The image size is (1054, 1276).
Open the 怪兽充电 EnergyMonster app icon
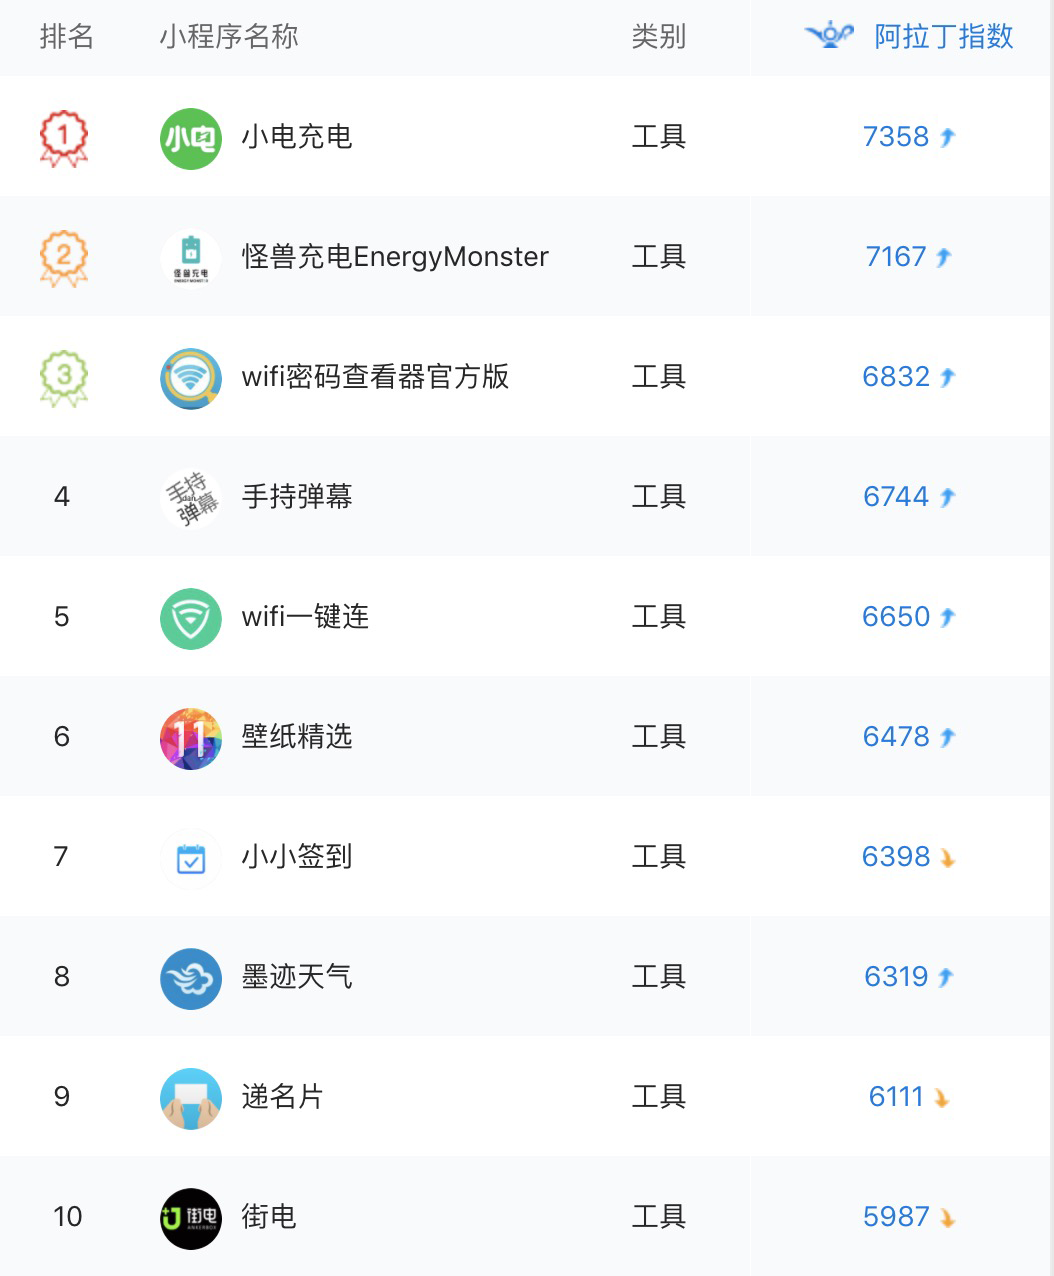(190, 258)
